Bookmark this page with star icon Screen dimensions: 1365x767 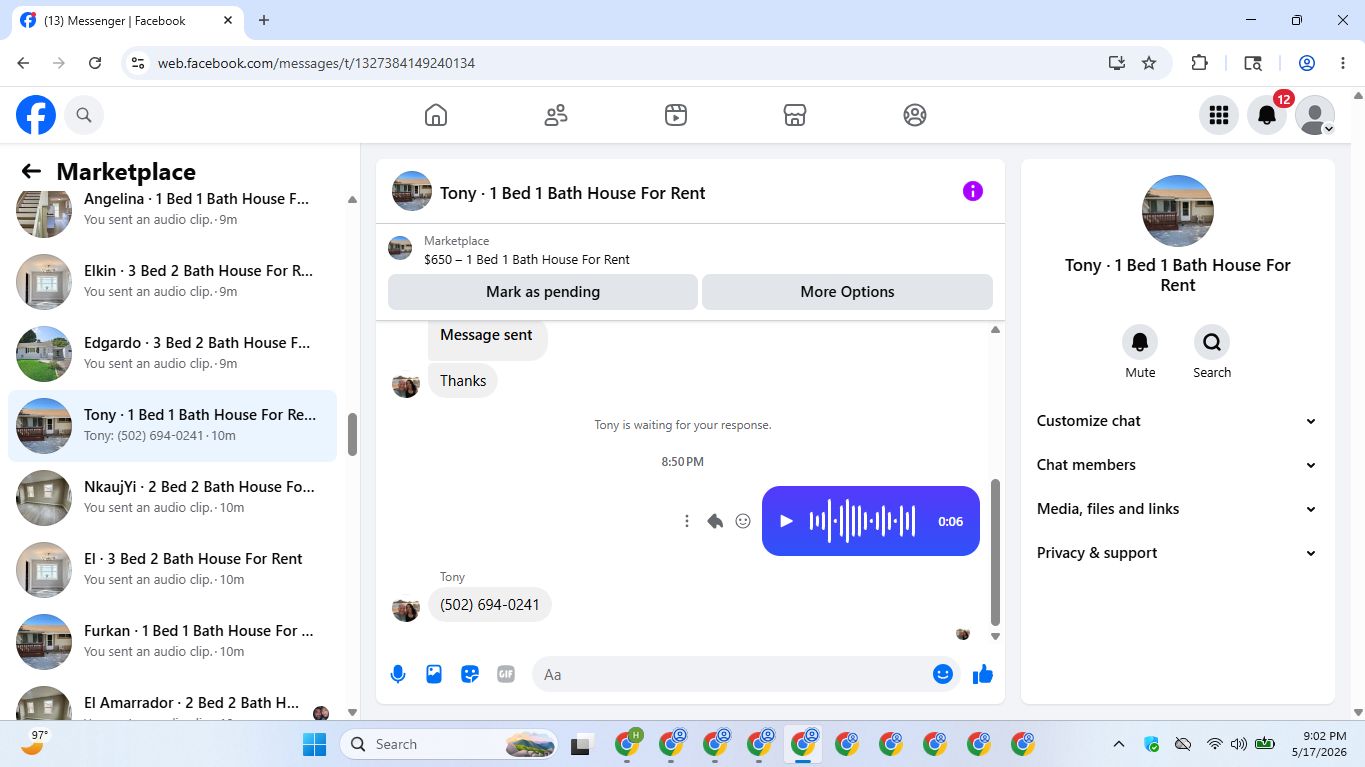[1149, 63]
